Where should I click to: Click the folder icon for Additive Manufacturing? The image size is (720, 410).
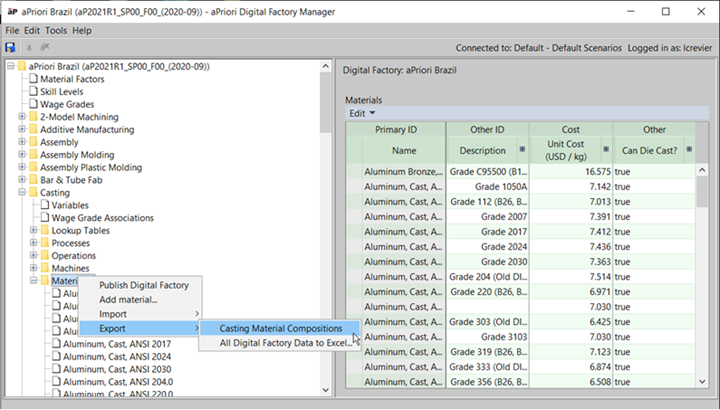33,129
